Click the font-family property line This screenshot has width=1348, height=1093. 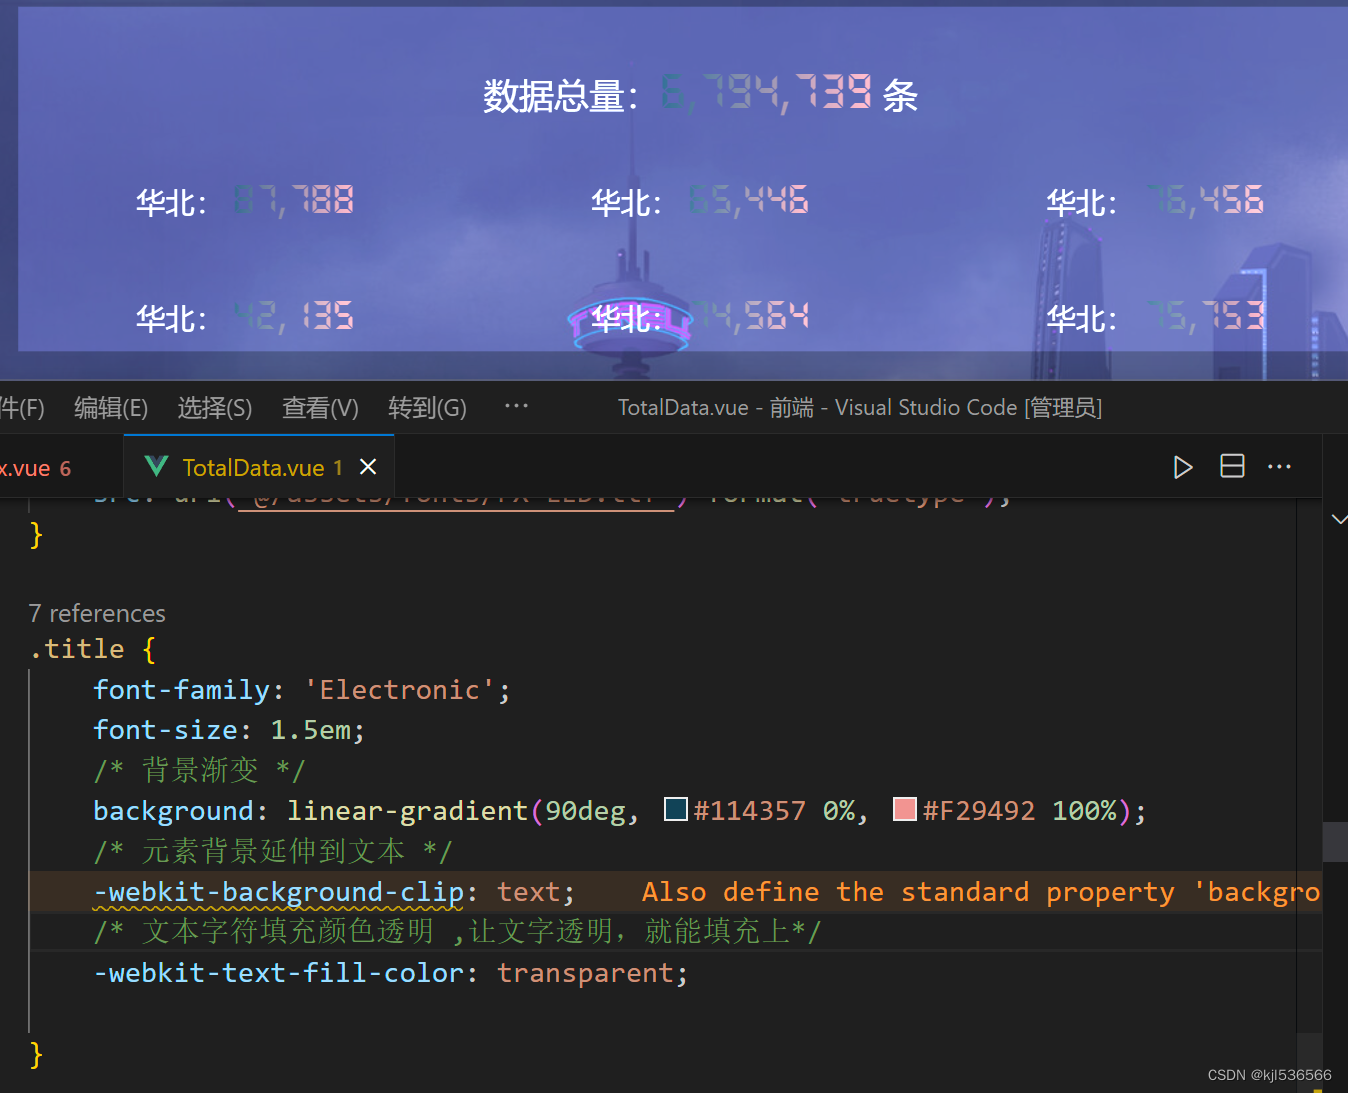tap(302, 690)
